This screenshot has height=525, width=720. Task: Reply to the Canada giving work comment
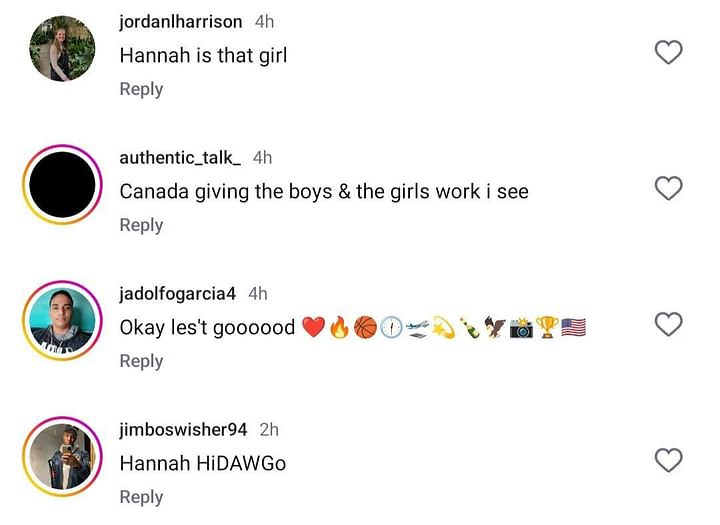141,225
